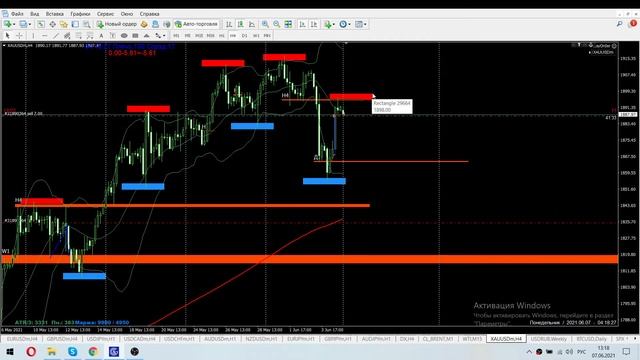Screen dimensions: 640x360
Task: Select the arrow cursor tool
Action: click(x=7, y=36)
